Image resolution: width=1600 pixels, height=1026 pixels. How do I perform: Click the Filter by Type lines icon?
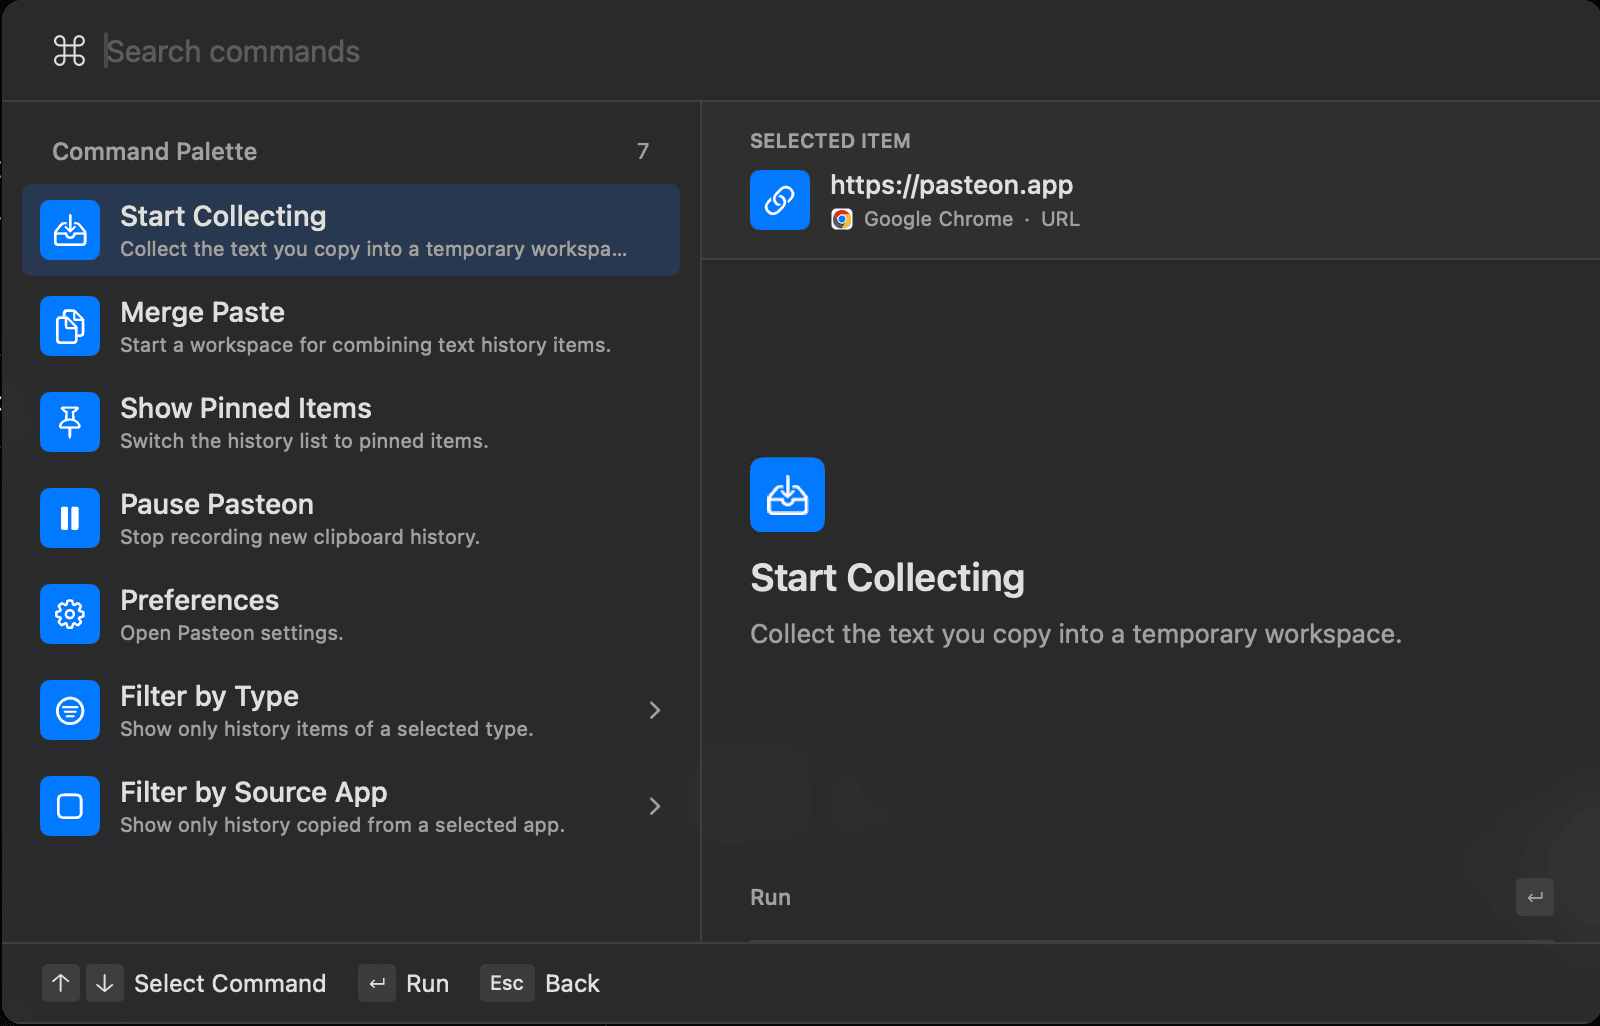(x=70, y=710)
